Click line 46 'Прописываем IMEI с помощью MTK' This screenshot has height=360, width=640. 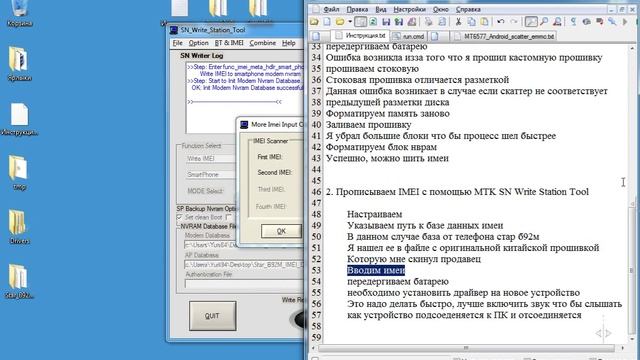pyautogui.click(x=457, y=192)
